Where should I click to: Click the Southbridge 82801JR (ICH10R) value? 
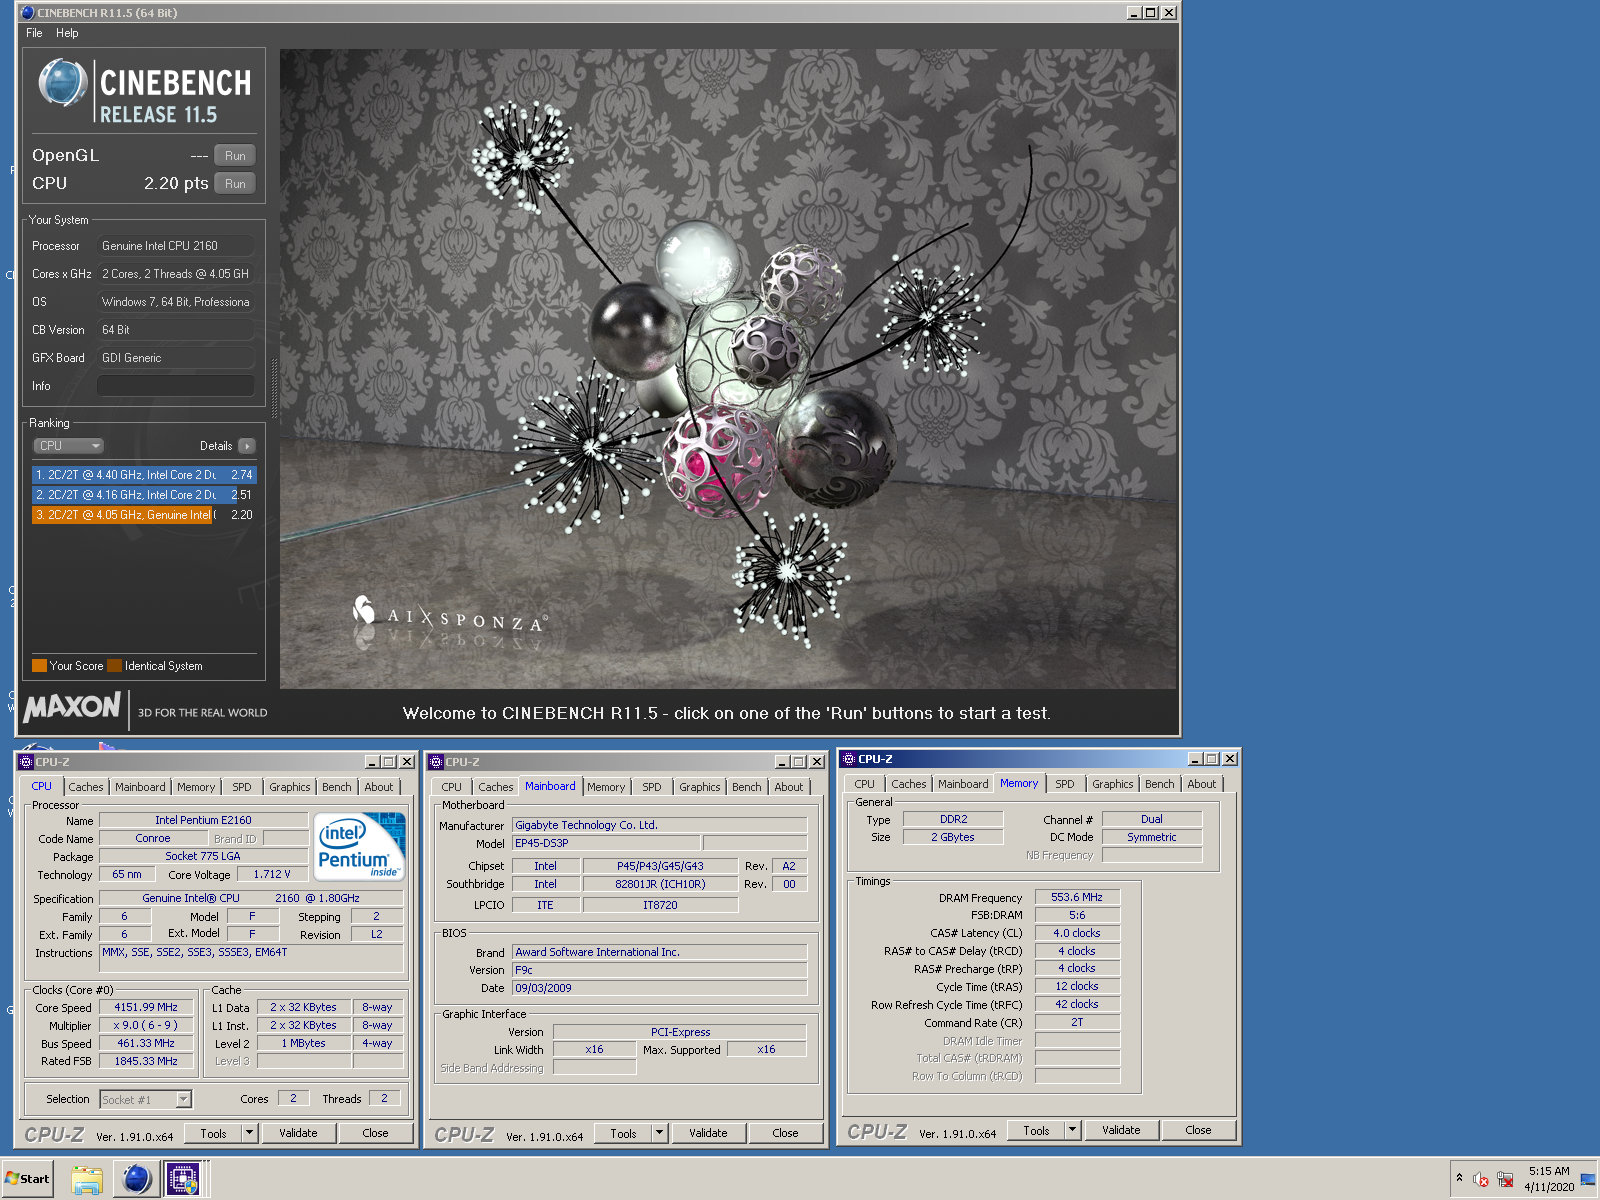(660, 885)
